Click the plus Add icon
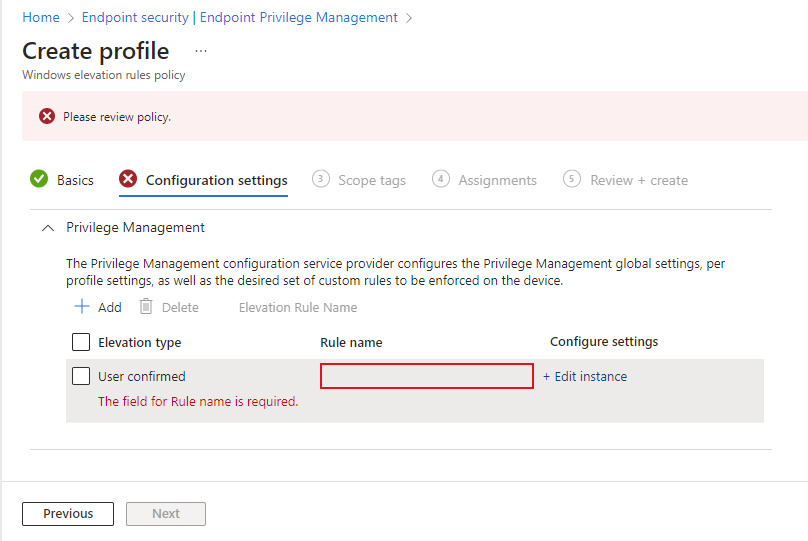This screenshot has height=541, width=808. click(x=82, y=307)
